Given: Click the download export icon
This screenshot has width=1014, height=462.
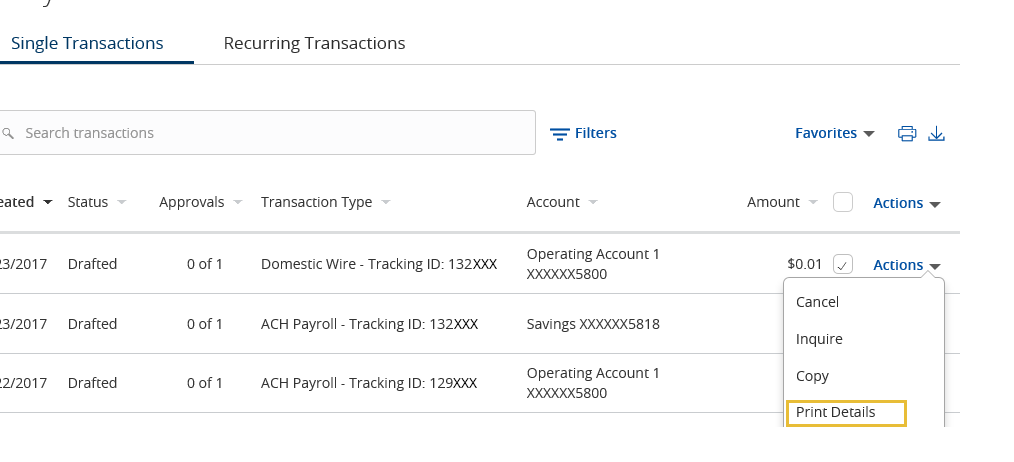Looking at the screenshot, I should click(x=936, y=133).
